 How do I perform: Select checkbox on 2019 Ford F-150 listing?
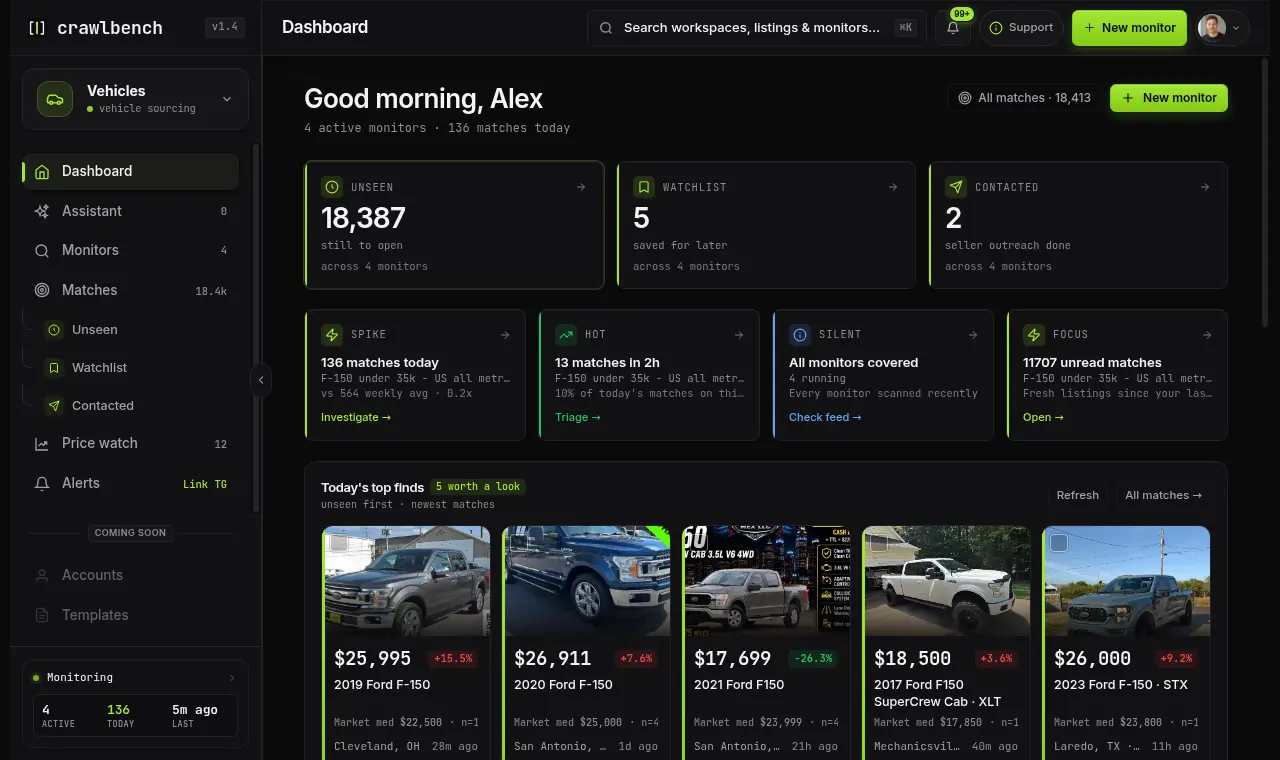point(339,543)
